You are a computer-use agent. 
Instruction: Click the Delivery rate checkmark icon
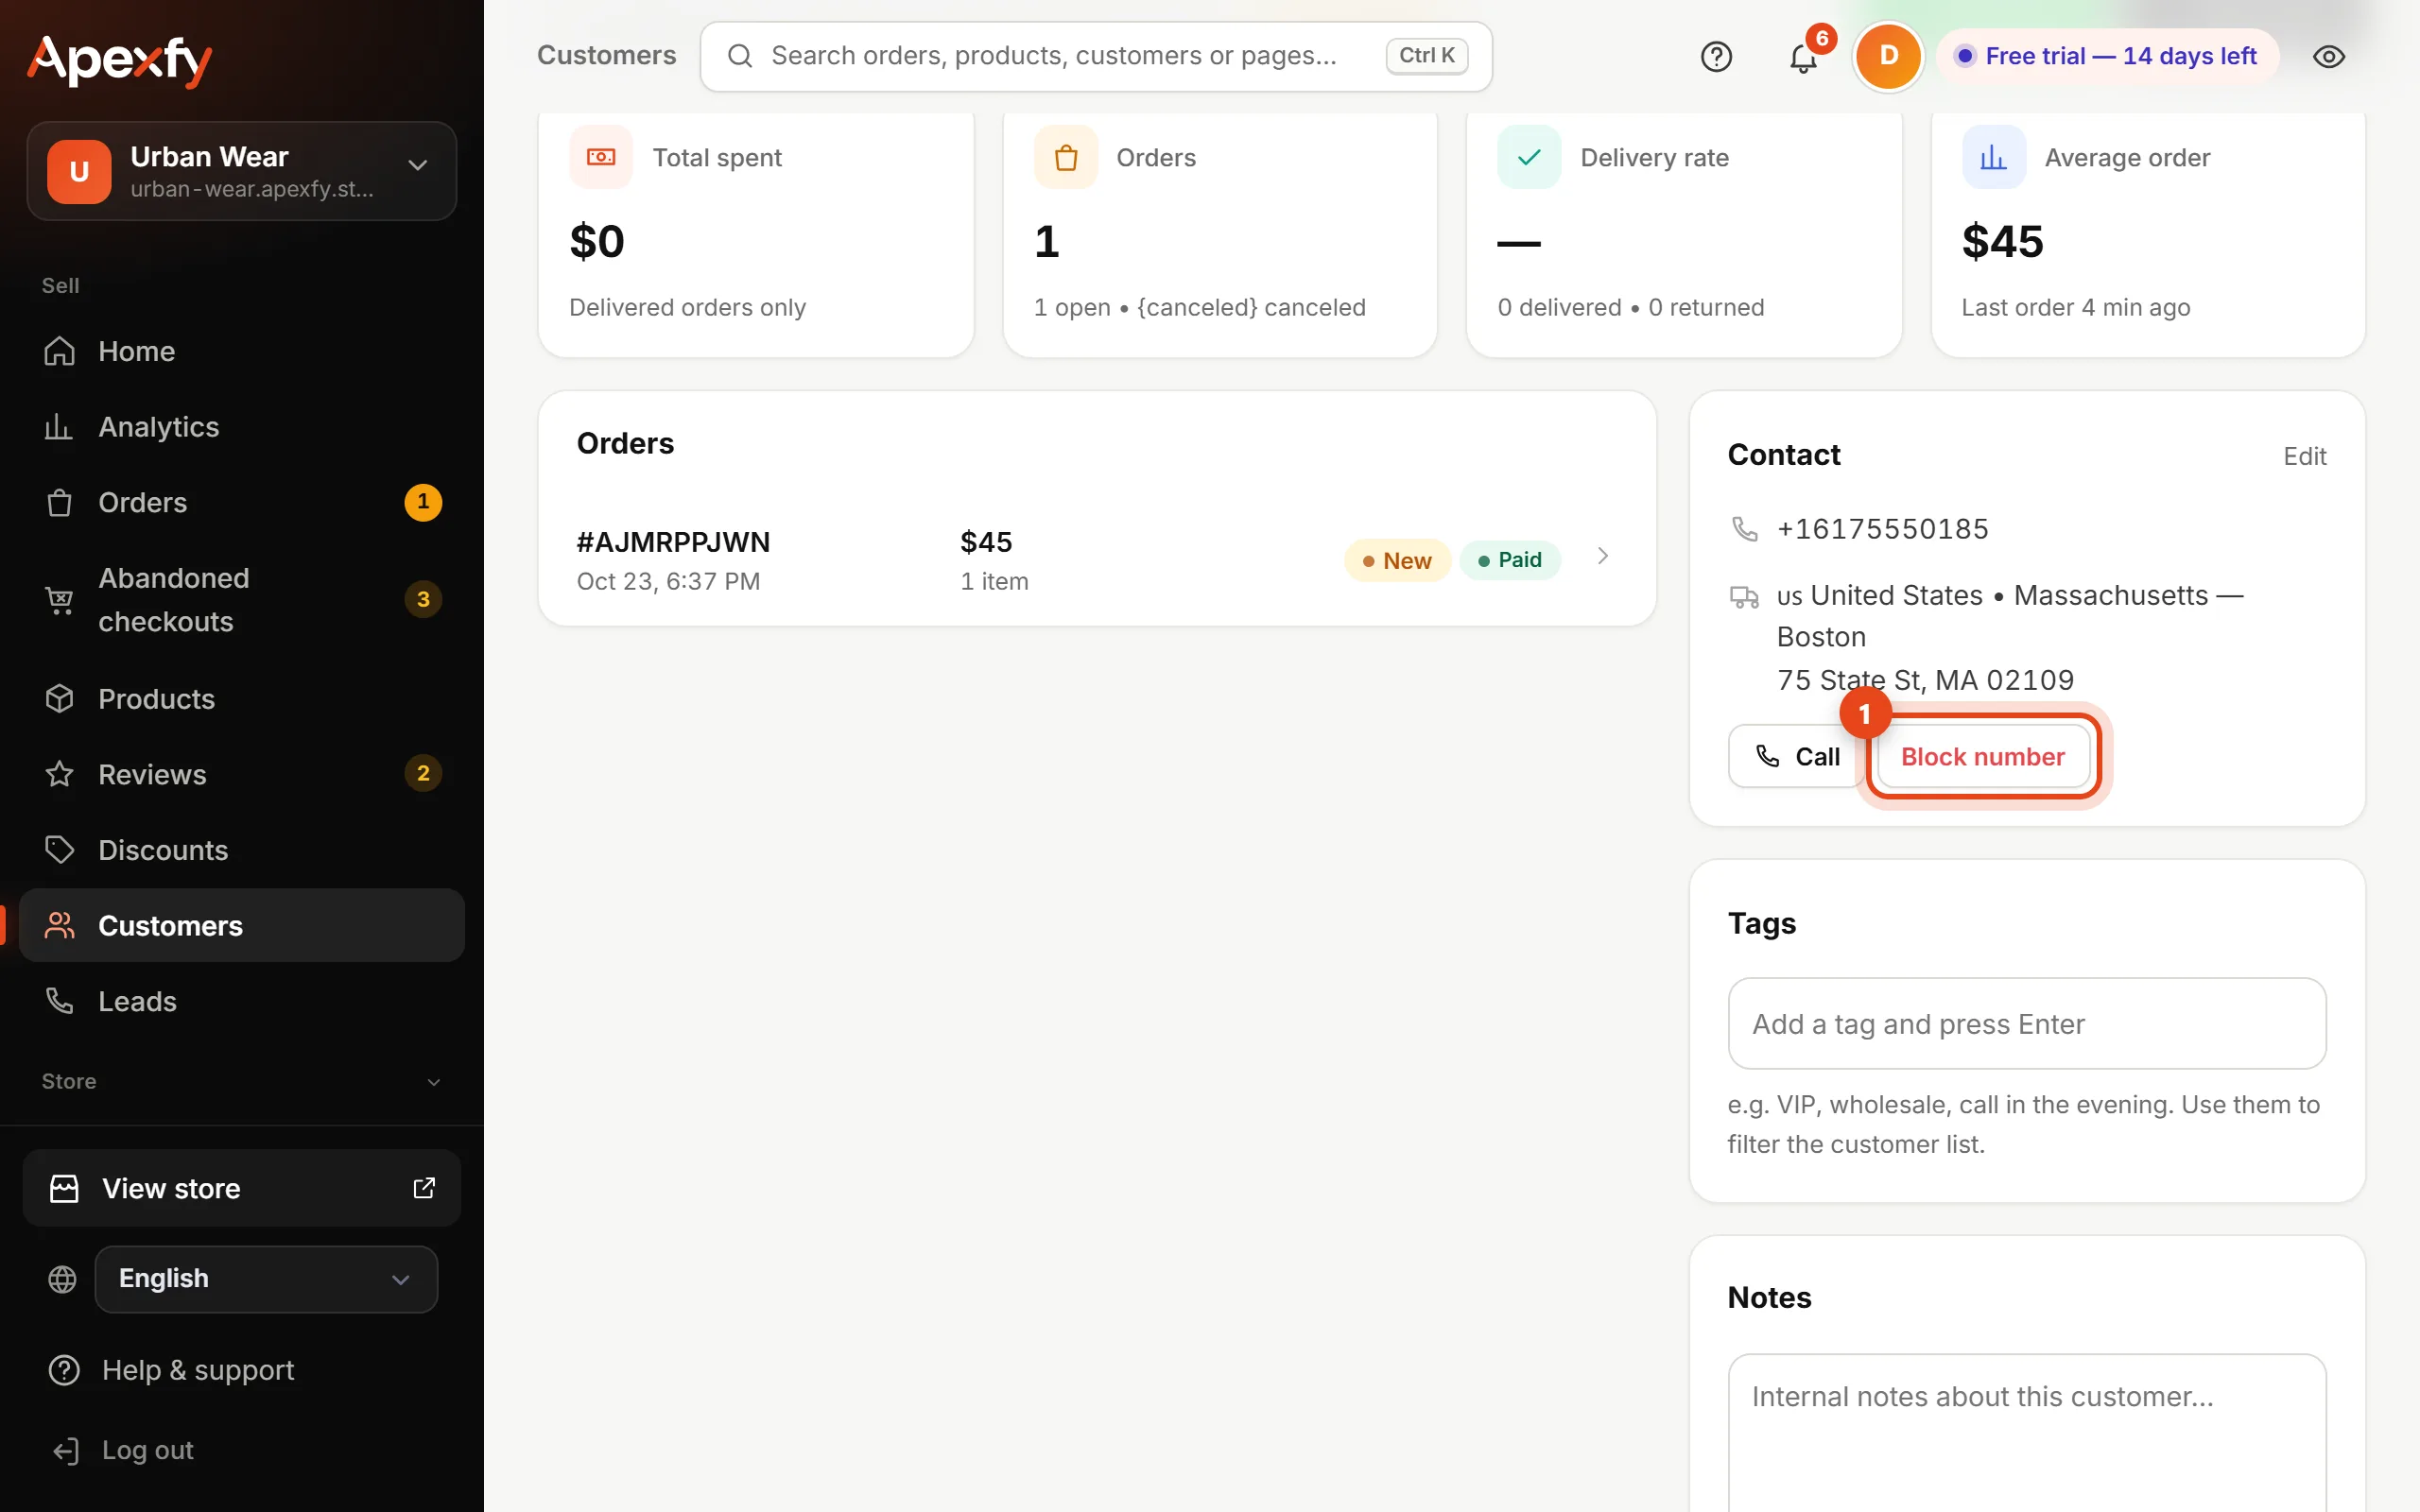[1529, 157]
